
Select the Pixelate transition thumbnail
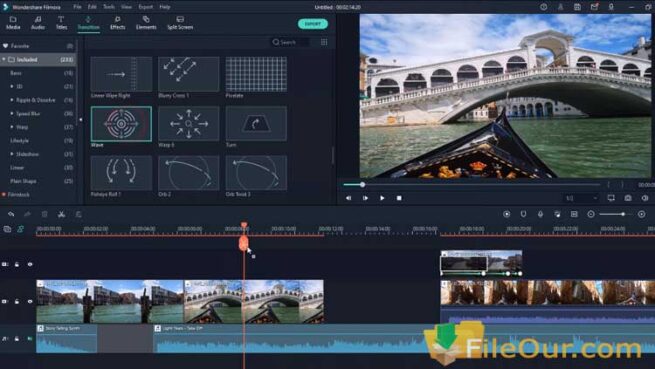coord(256,74)
